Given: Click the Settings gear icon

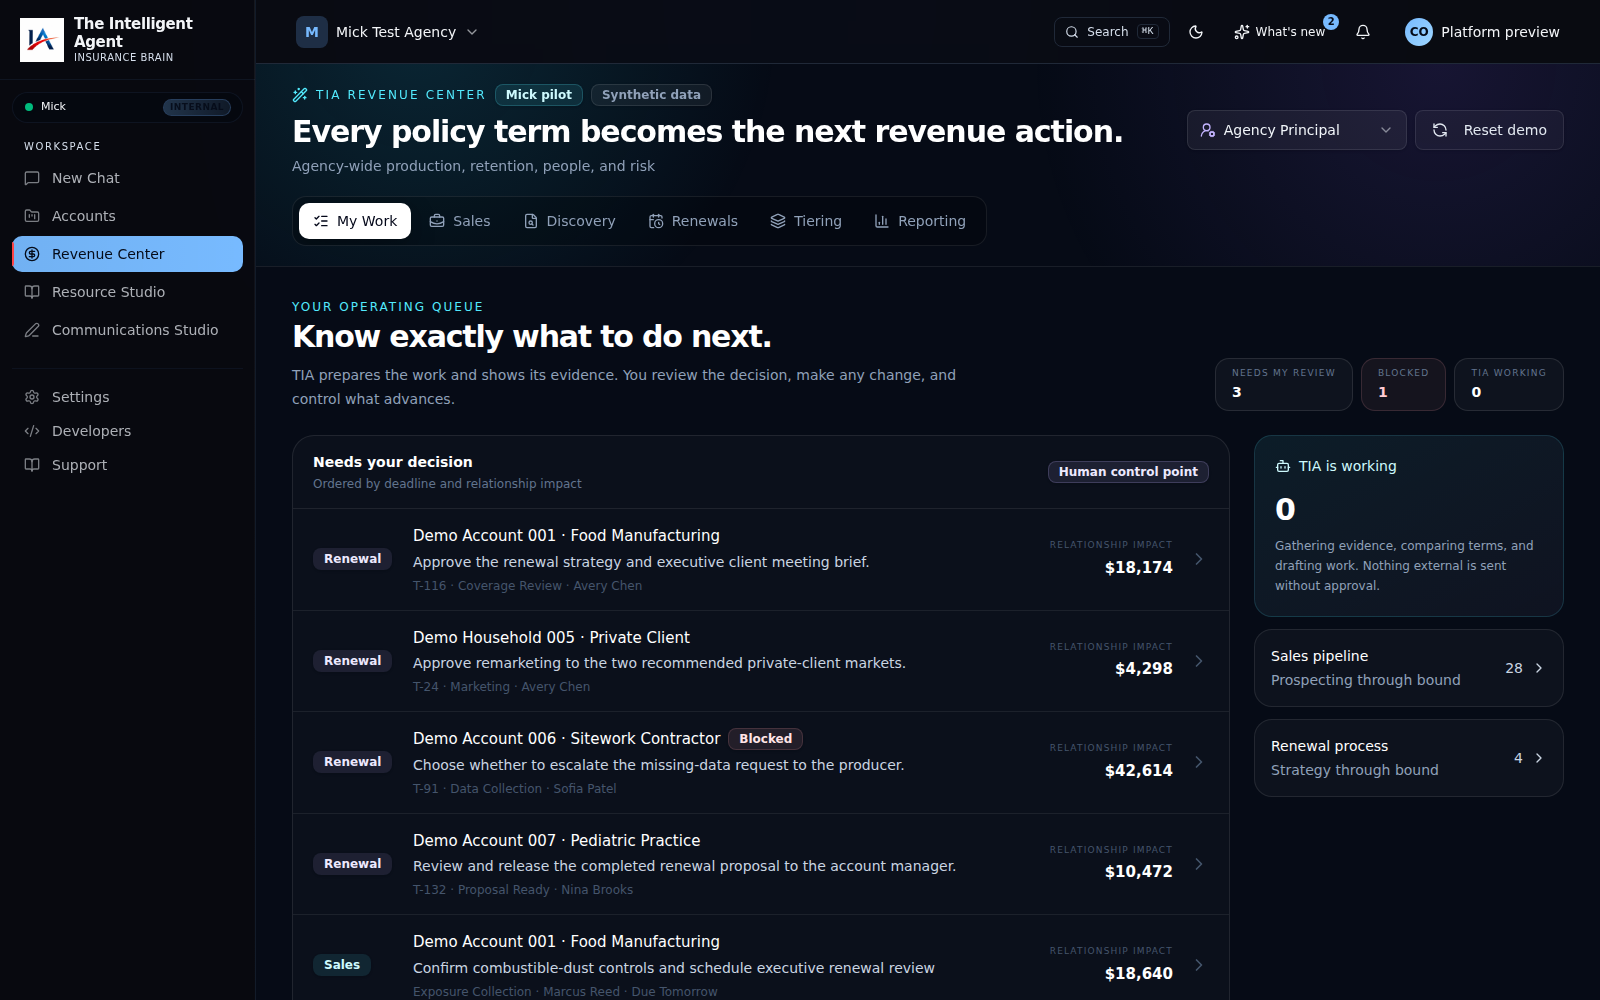Looking at the screenshot, I should pyautogui.click(x=32, y=397).
